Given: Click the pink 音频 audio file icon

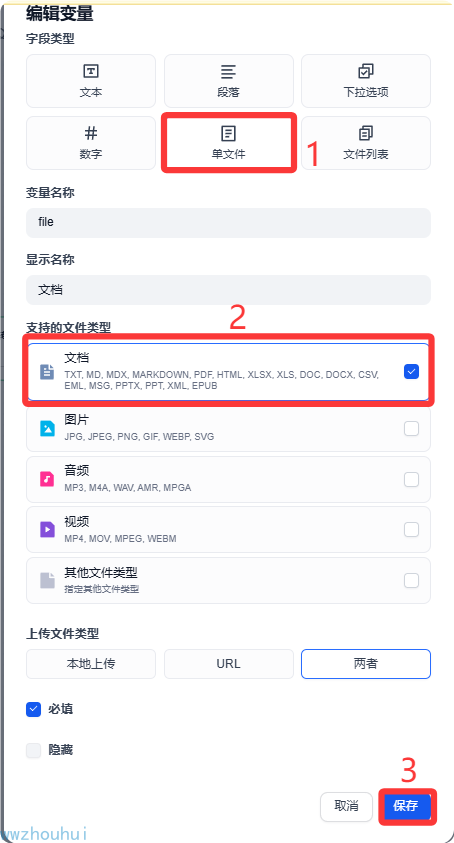Looking at the screenshot, I should pos(47,479).
